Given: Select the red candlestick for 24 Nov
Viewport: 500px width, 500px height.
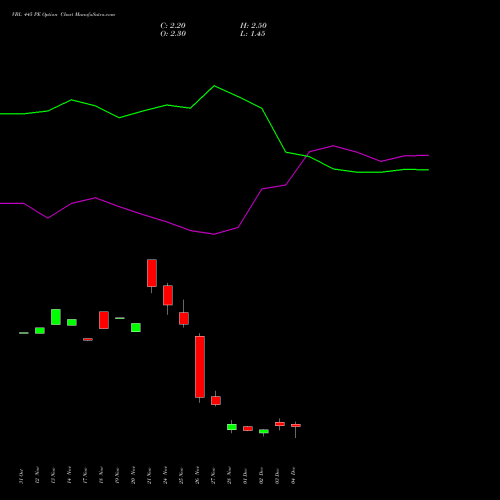Looking at the screenshot, I should pyautogui.click(x=168, y=295).
